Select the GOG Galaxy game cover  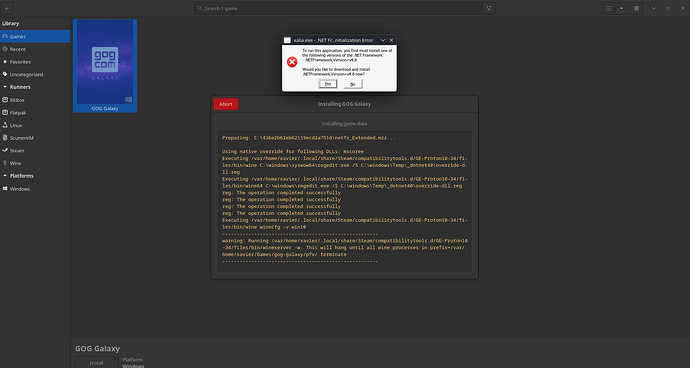[x=105, y=62]
